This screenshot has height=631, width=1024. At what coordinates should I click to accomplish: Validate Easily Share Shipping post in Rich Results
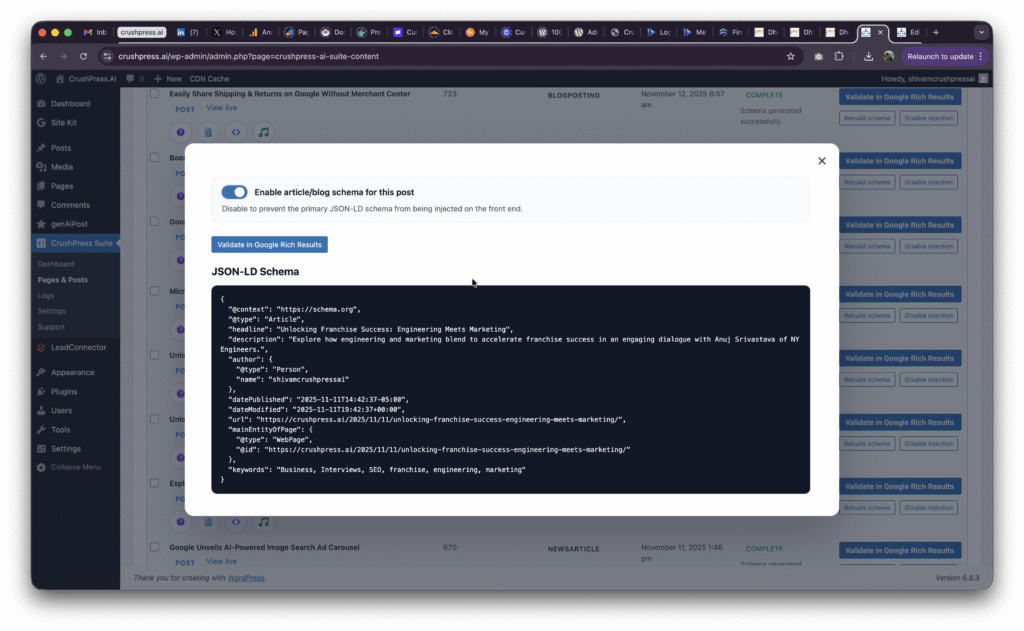899,97
